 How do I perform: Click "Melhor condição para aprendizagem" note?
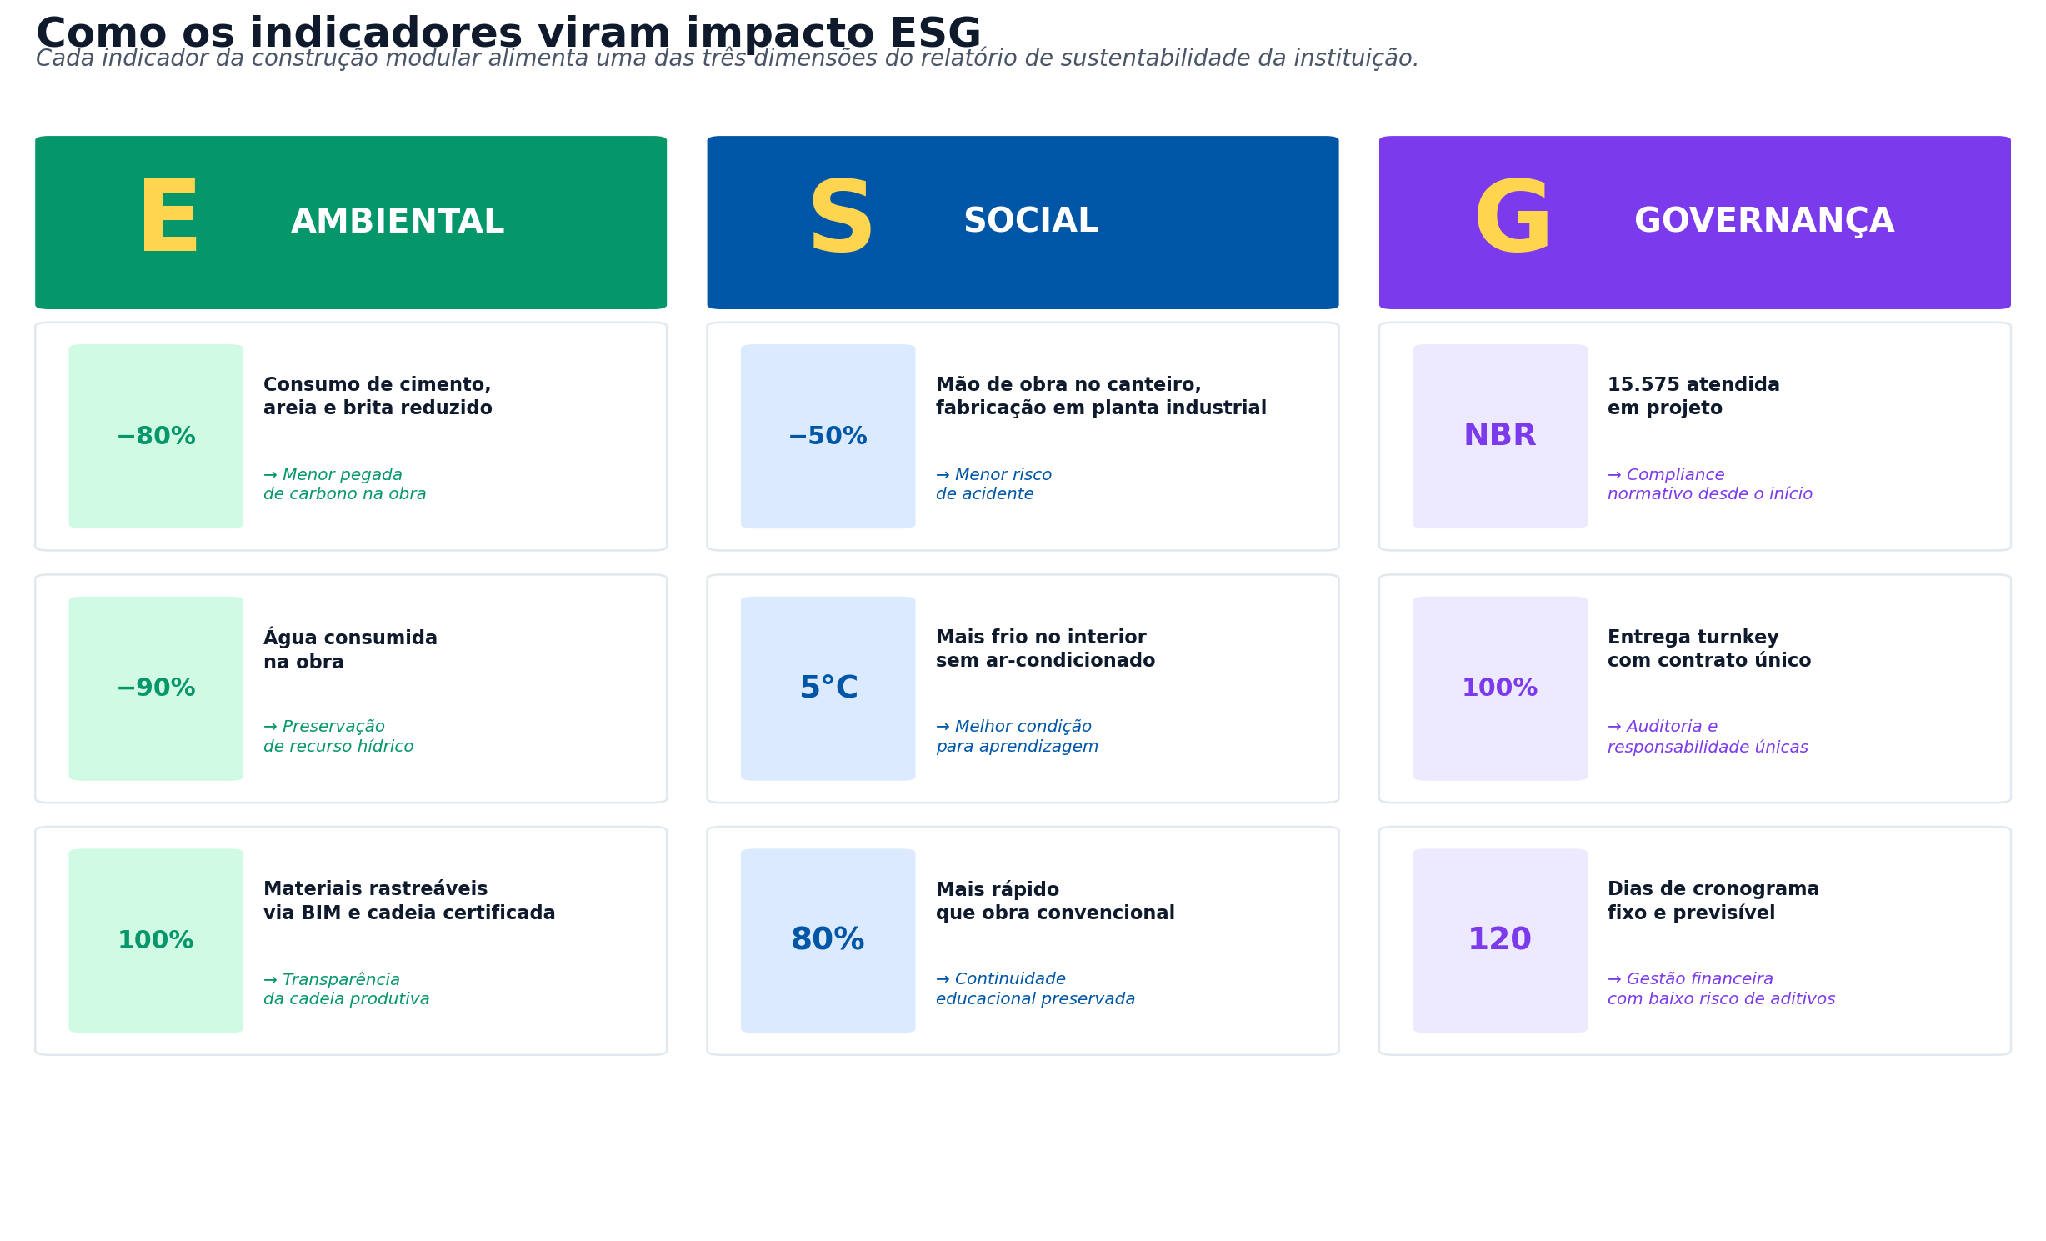pos(1017,736)
